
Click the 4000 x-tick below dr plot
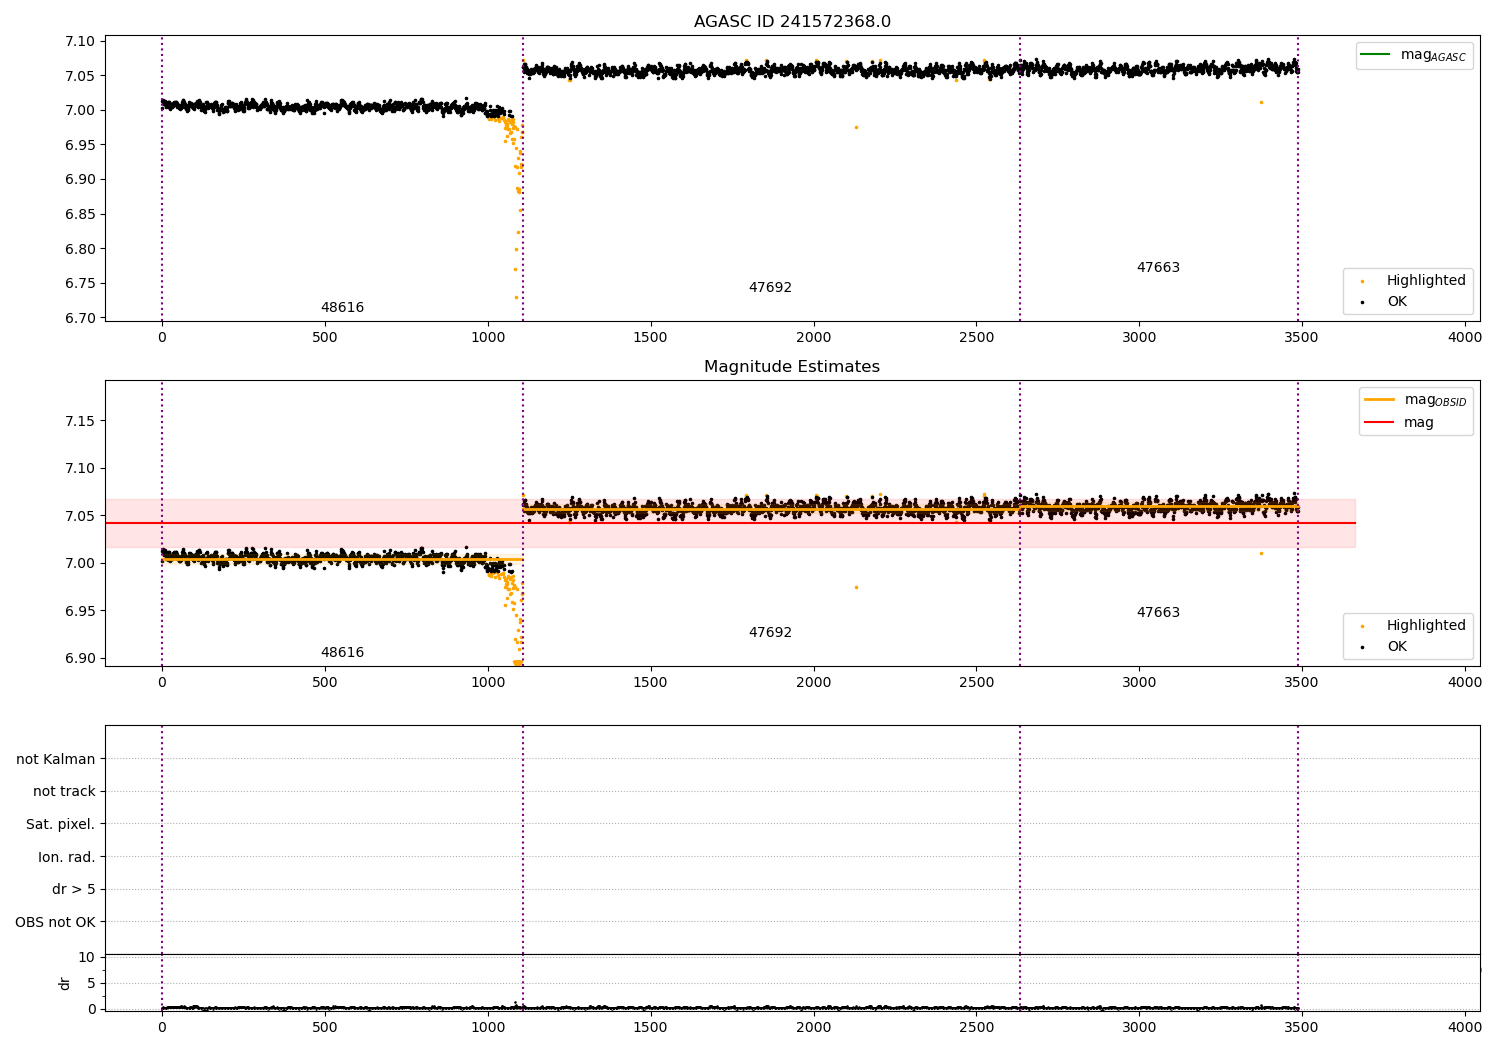pyautogui.click(x=1465, y=1027)
